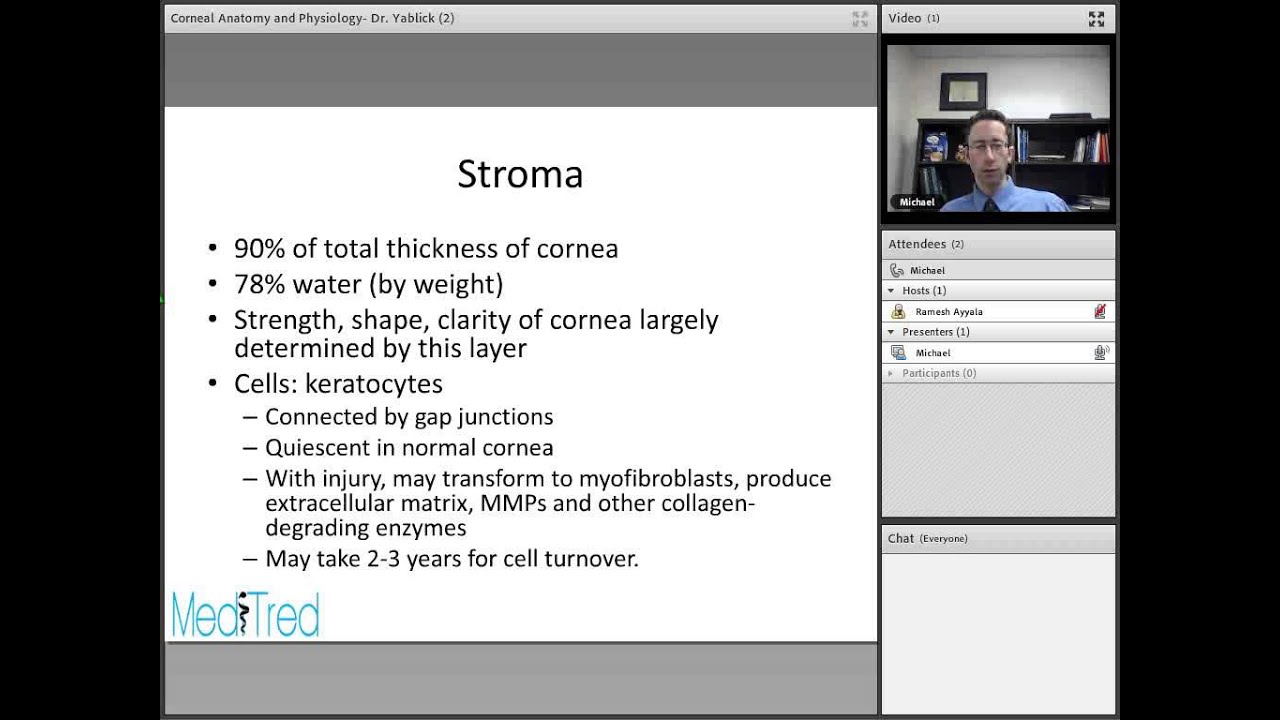Click inside the Chat message area
The height and width of the screenshot is (720, 1280).
tap(998, 634)
